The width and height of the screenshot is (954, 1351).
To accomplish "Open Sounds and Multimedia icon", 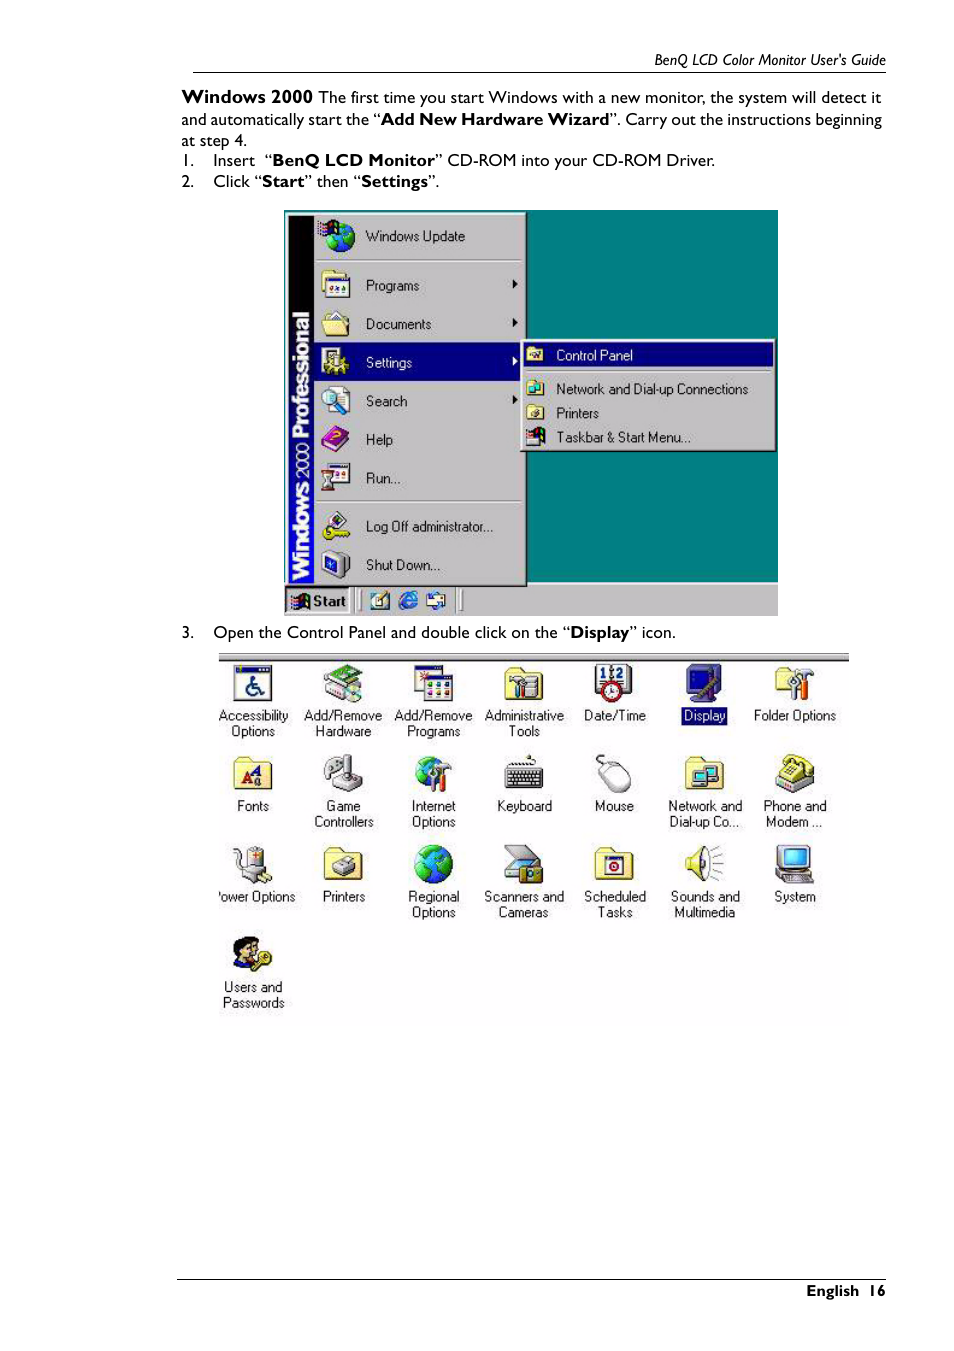I will (704, 865).
